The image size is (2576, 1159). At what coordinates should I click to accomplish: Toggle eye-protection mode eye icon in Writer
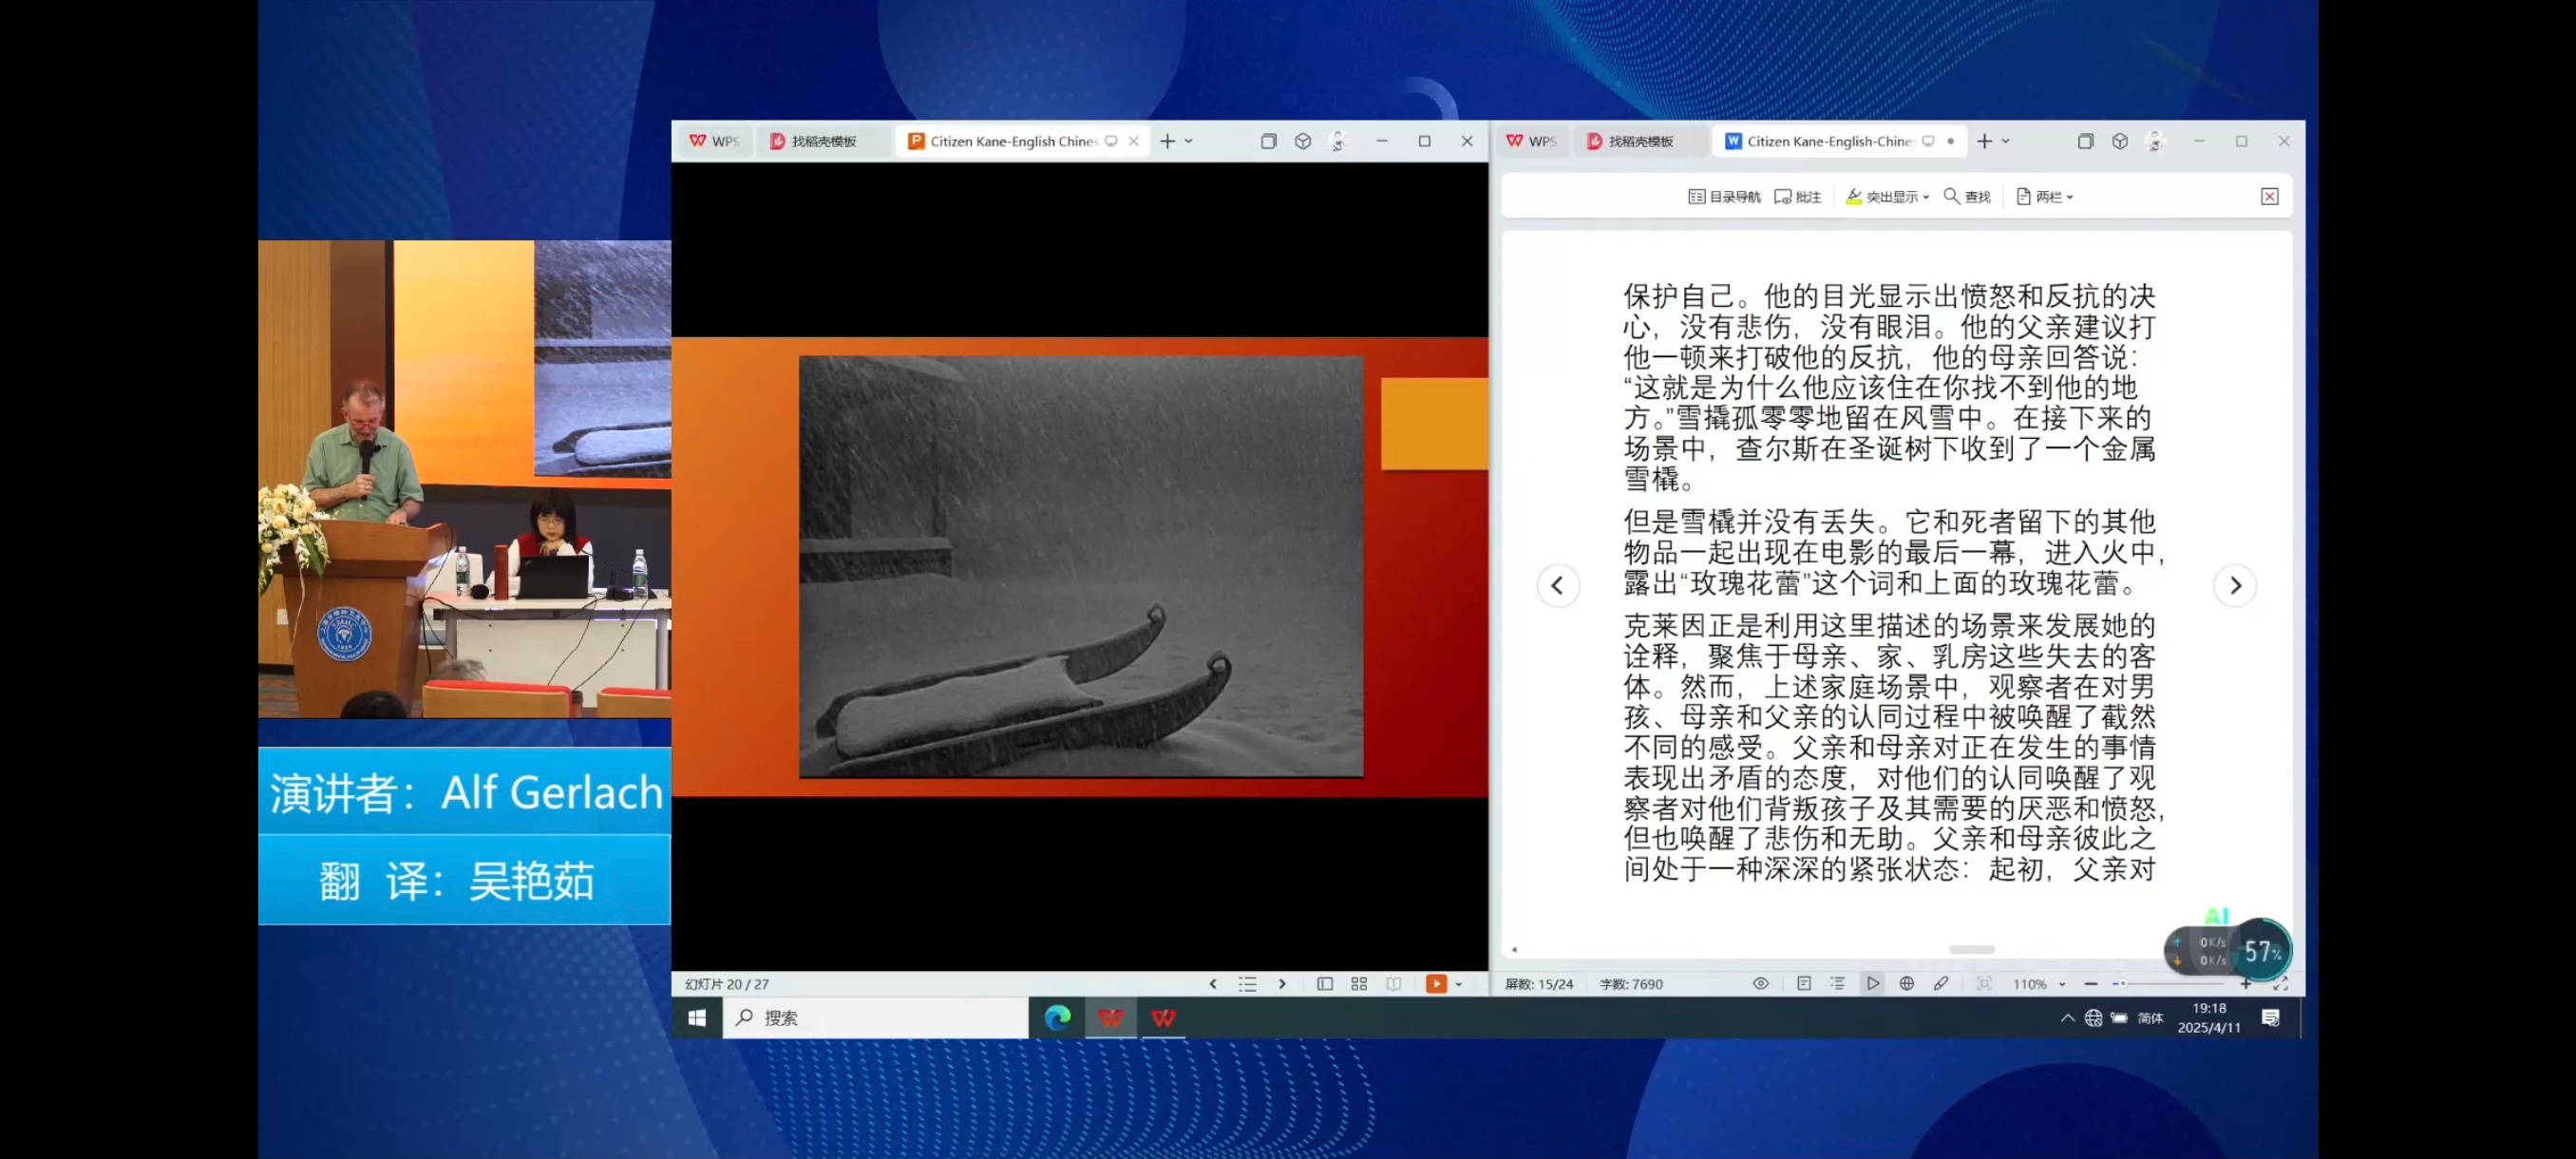(1761, 984)
